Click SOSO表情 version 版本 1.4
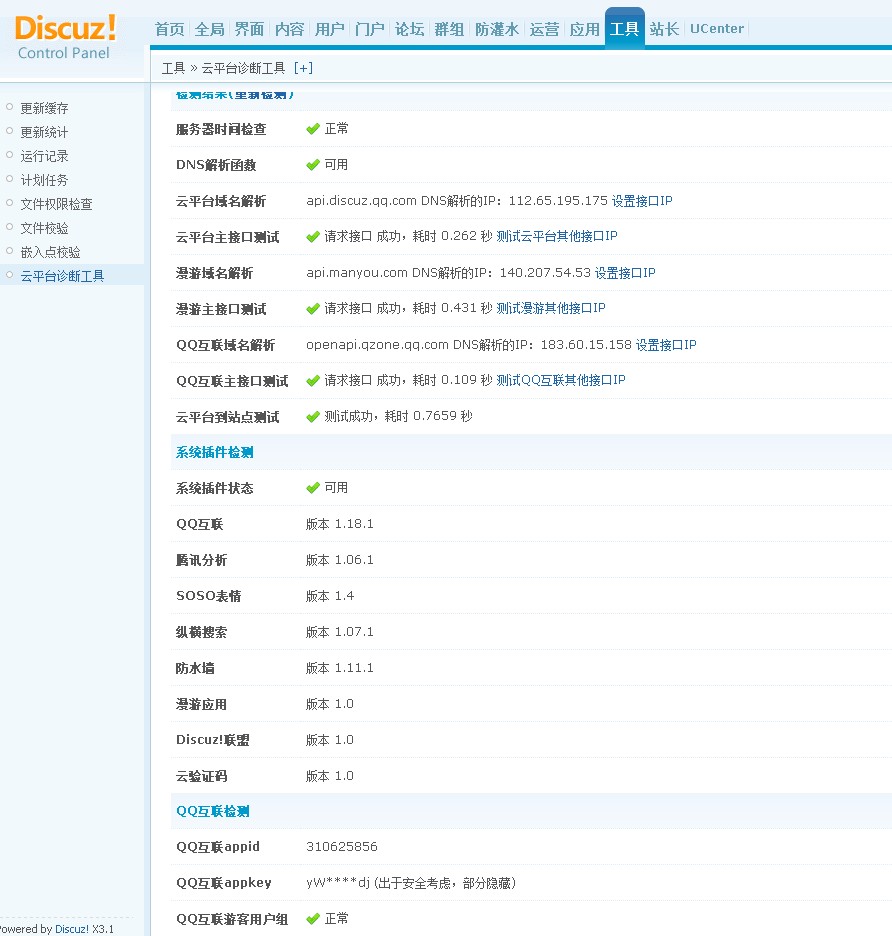 pyautogui.click(x=330, y=596)
